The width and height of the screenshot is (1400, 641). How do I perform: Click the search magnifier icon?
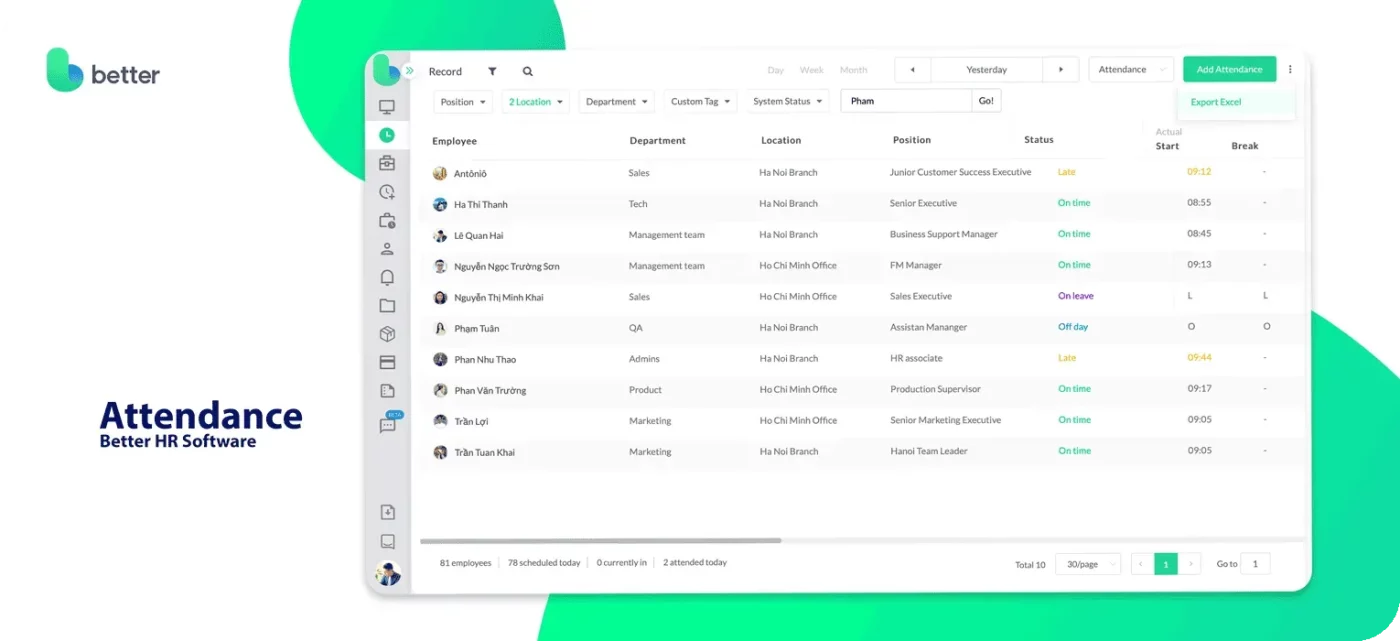(527, 71)
